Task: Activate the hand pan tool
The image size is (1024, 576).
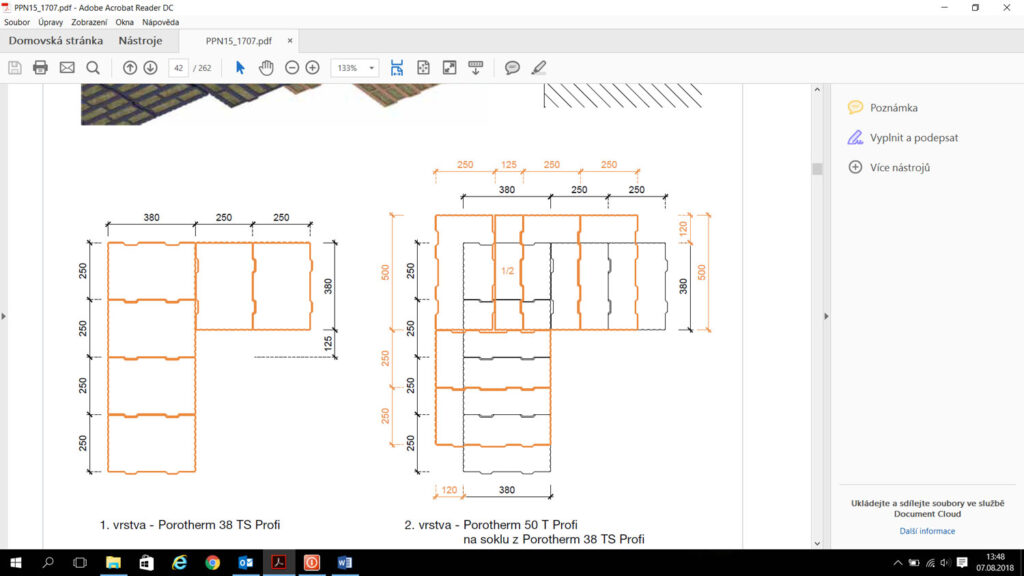Action: 266,67
